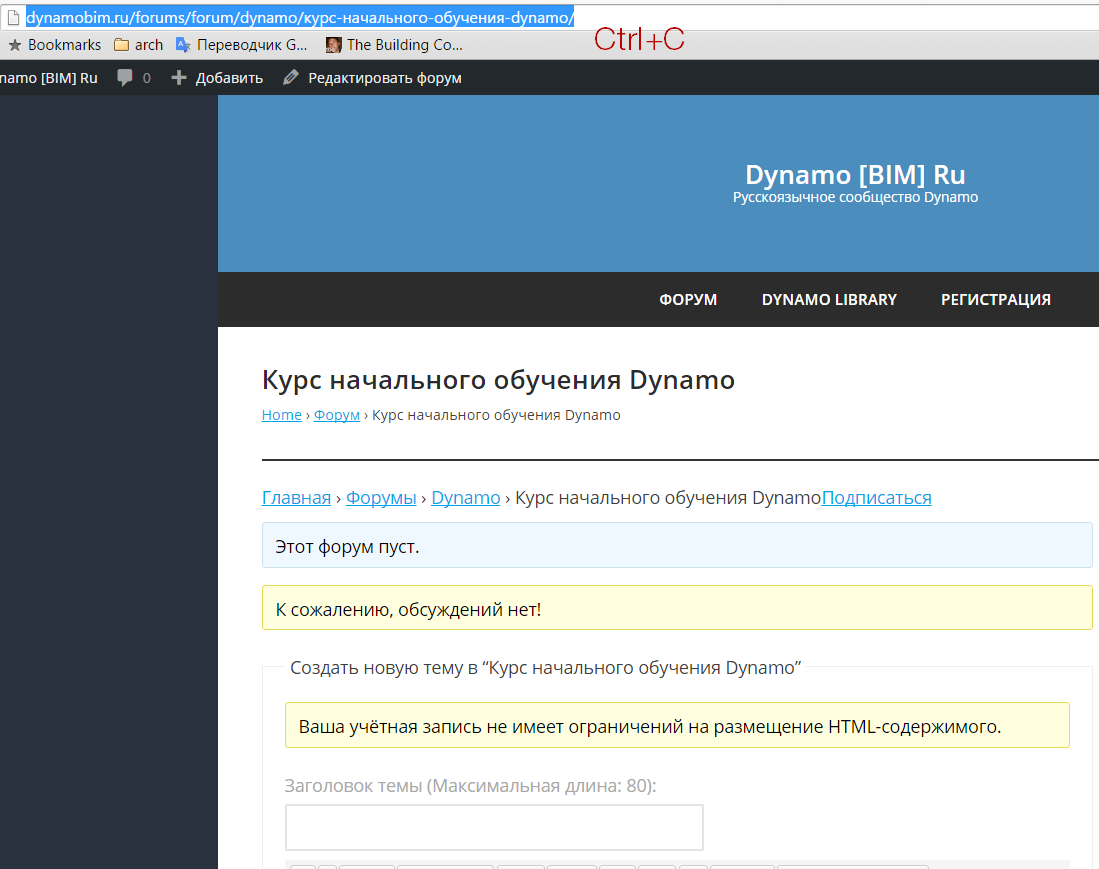The width and height of the screenshot is (1099, 869).
Task: Click the Dynamo [BIM] Ru site title
Action: pos(855,175)
